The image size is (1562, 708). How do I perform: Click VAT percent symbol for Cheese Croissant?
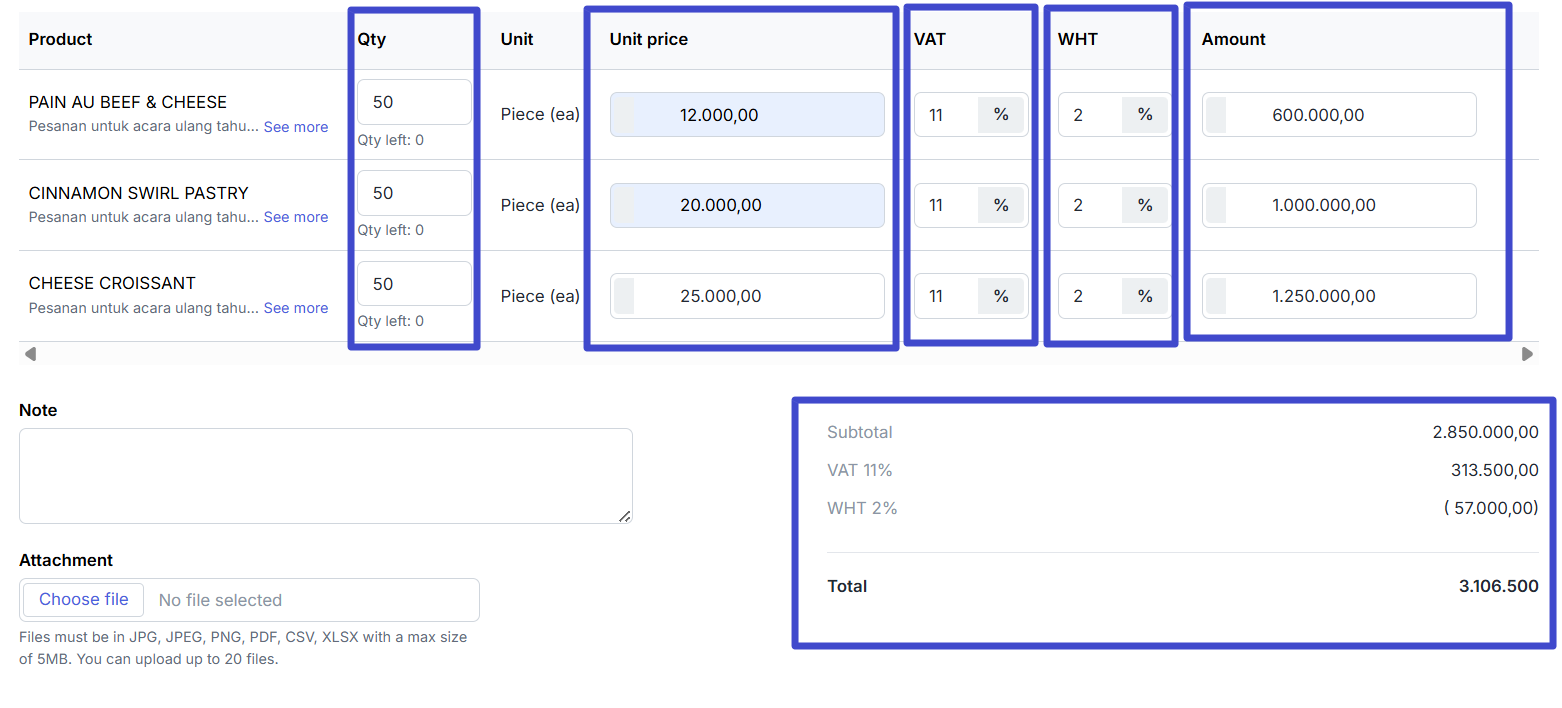pyautogui.click(x=1001, y=296)
